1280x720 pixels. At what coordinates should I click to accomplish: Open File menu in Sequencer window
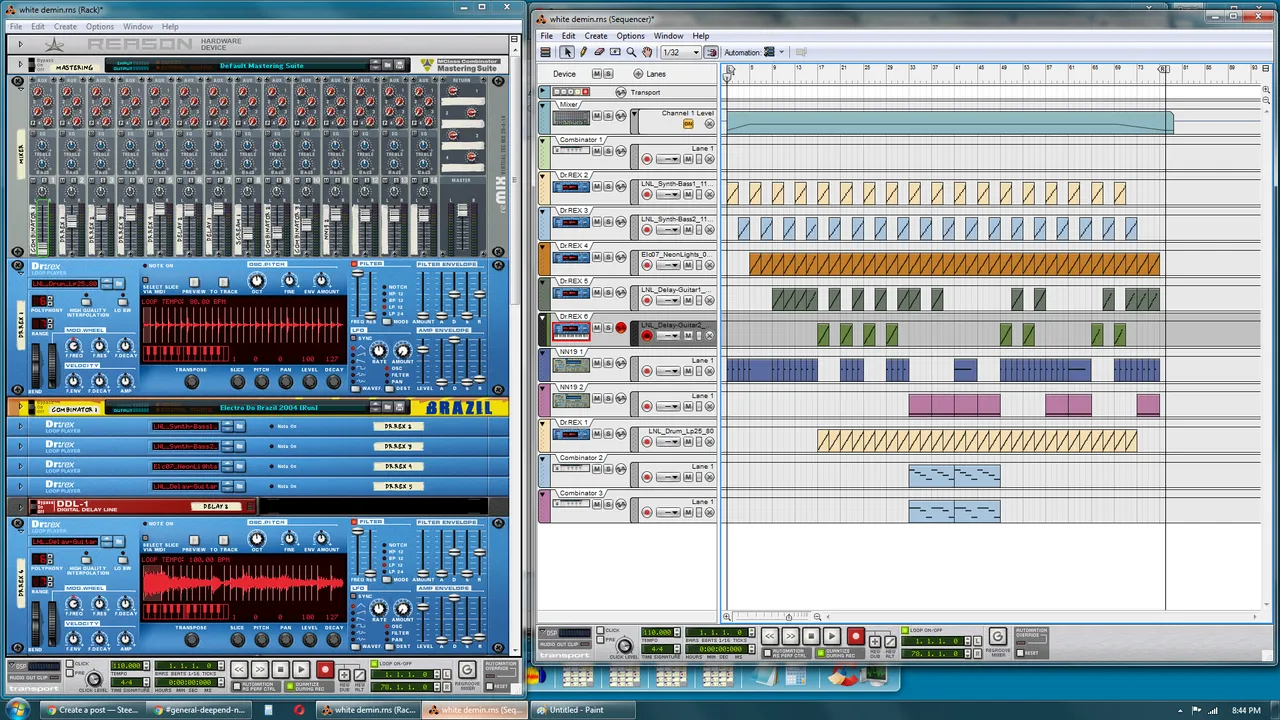point(547,36)
